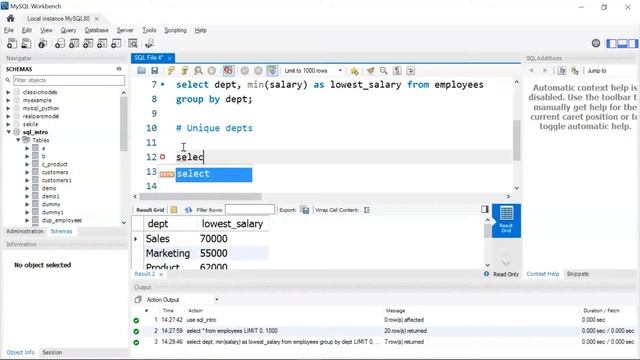Toggle continue-on-error execution button
The height and width of the screenshot is (360, 640).
pos(228,71)
